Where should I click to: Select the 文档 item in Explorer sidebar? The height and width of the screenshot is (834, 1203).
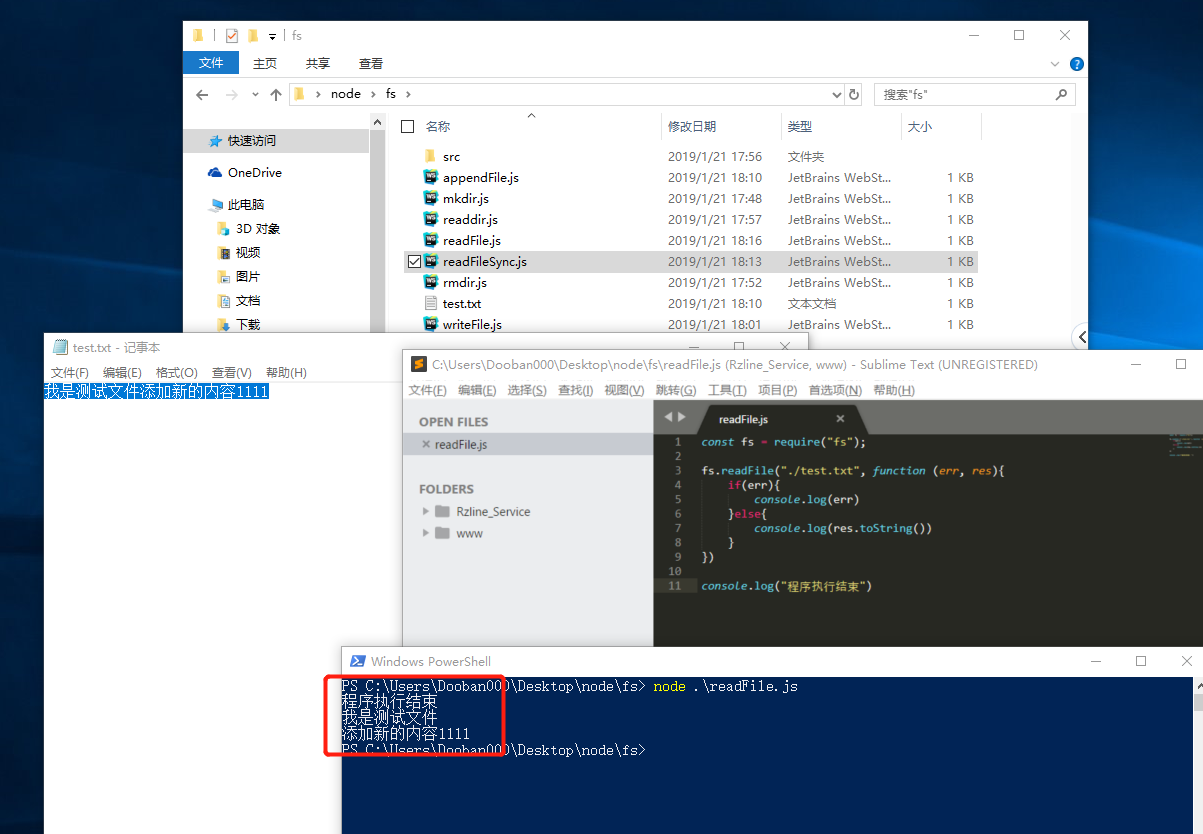[248, 301]
